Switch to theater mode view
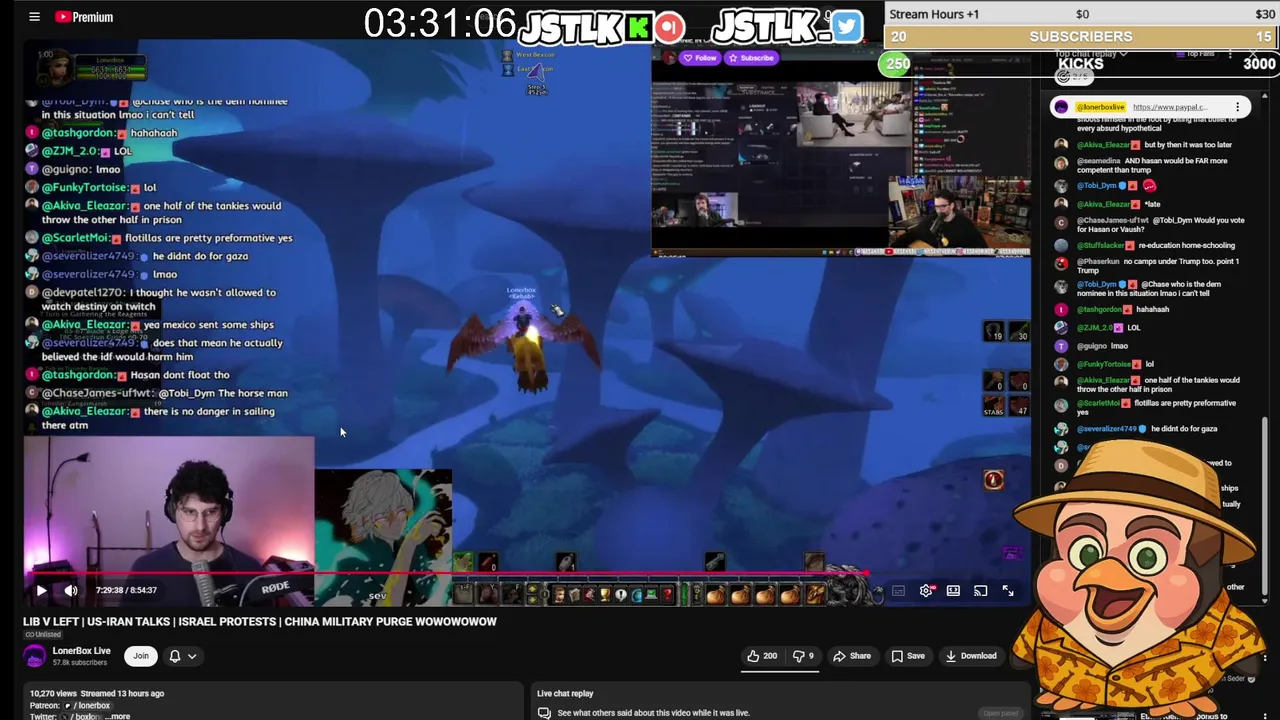 [953, 591]
